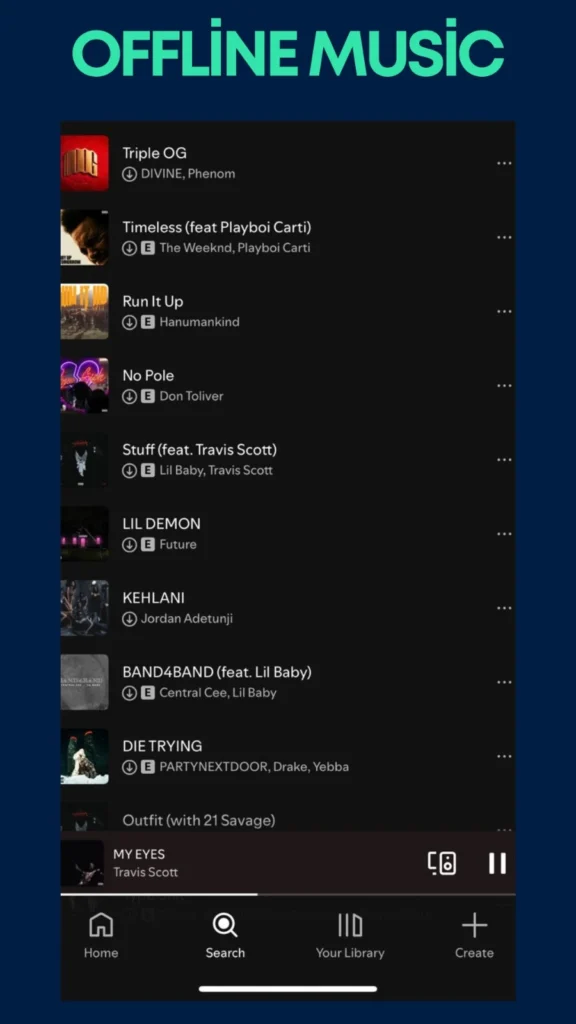This screenshot has height=1024, width=576.
Task: Open the connect to device picker
Action: 442,863
